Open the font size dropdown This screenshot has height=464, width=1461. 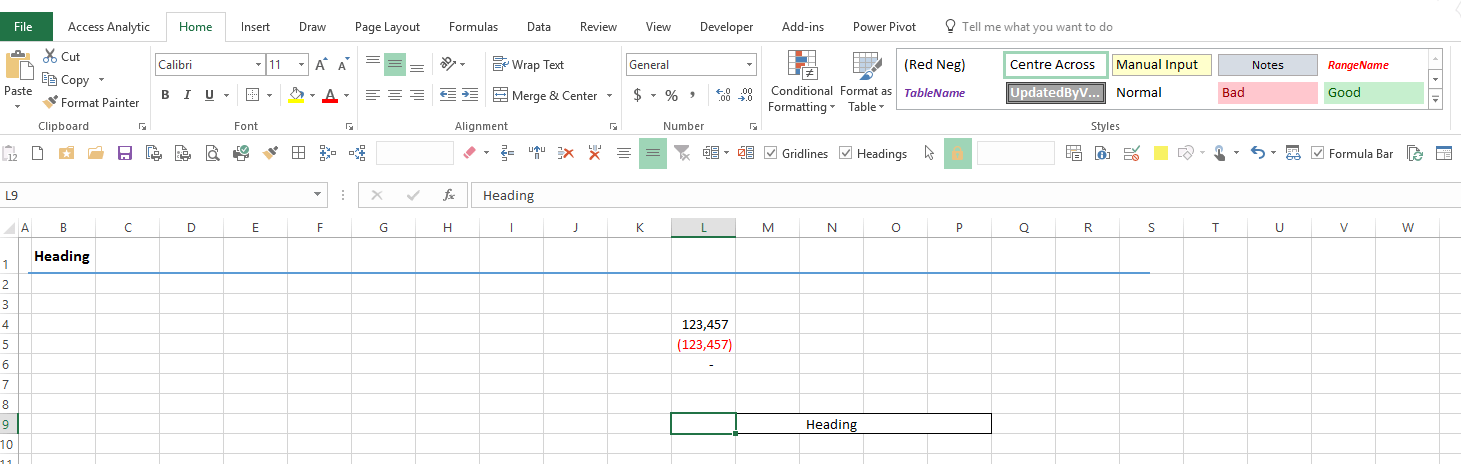[x=302, y=65]
